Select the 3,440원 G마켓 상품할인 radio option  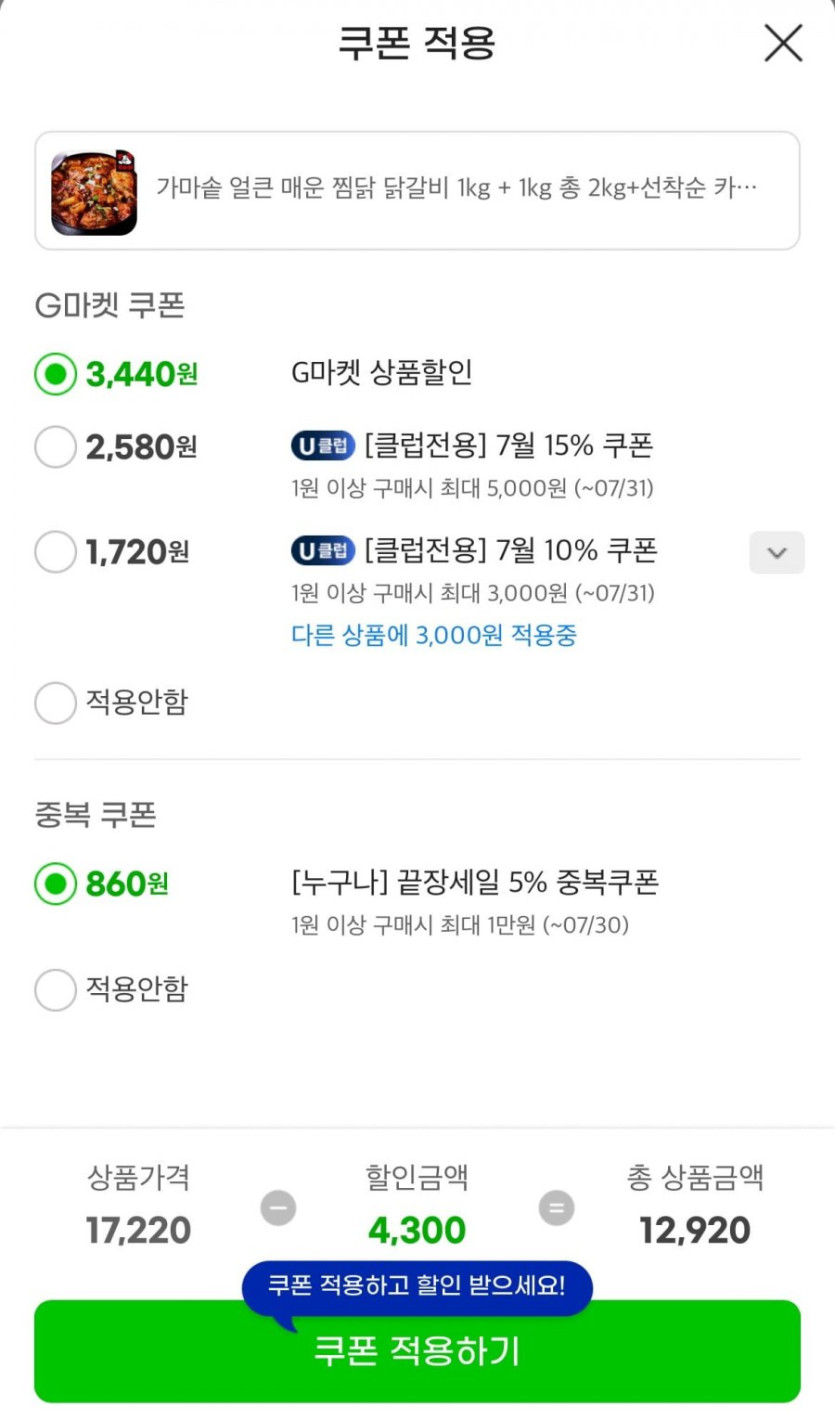click(x=55, y=375)
